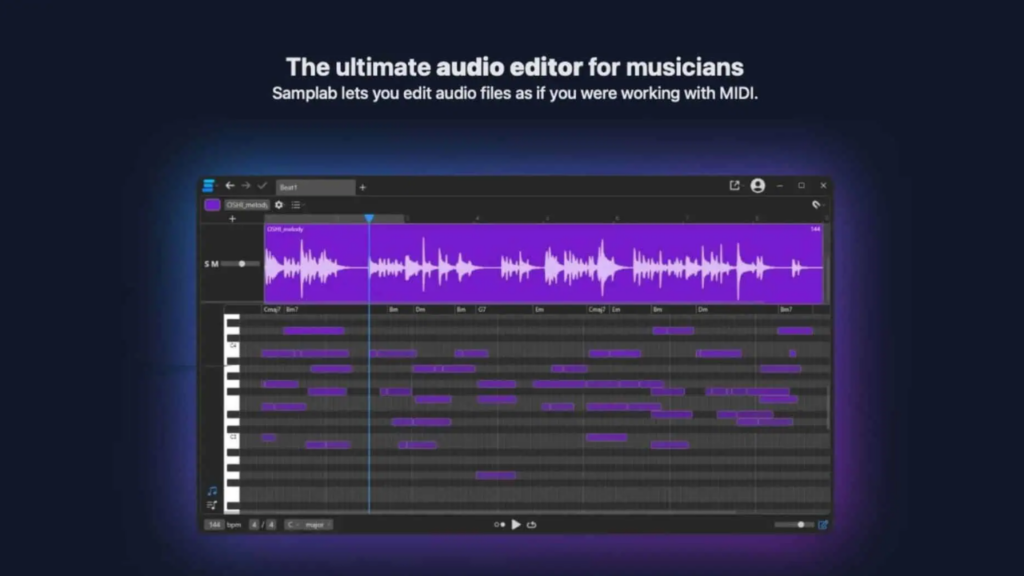Select the first Cmaj7 chord label
Image resolution: width=1024 pixels, height=576 pixels.
[272, 310]
